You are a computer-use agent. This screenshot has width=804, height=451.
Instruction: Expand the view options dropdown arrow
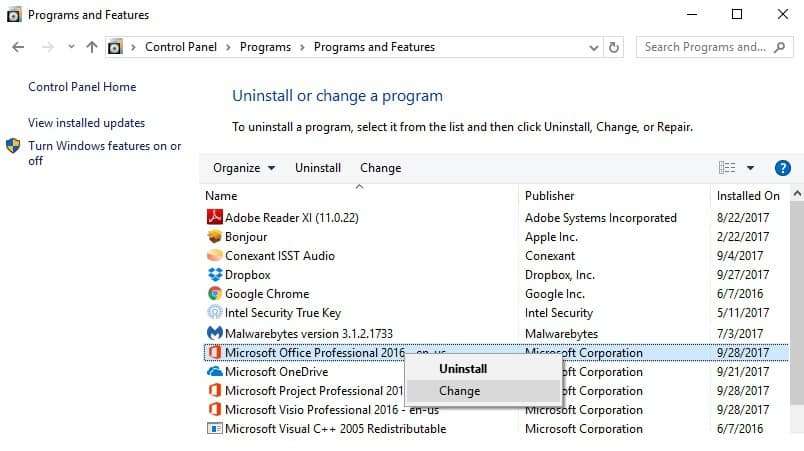click(750, 168)
